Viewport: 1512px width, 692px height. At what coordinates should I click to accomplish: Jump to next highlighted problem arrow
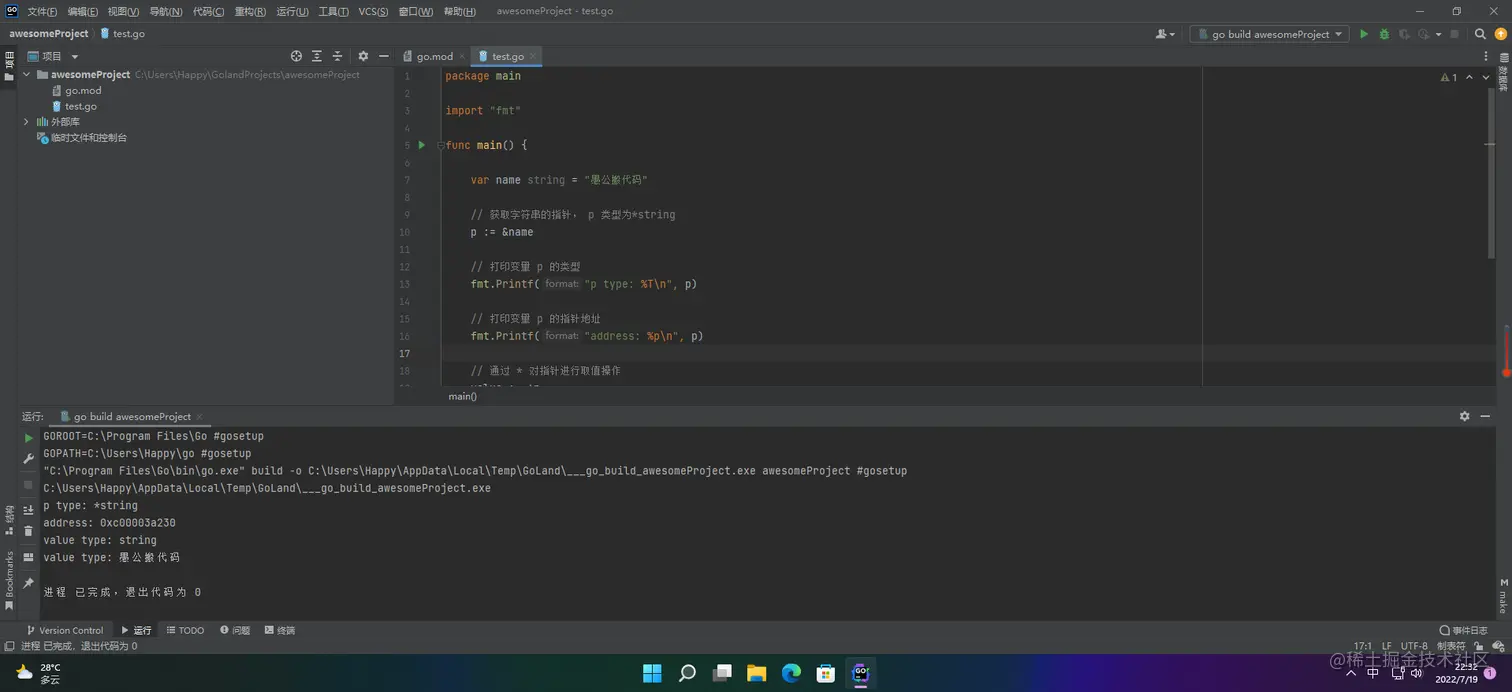[x=1488, y=77]
